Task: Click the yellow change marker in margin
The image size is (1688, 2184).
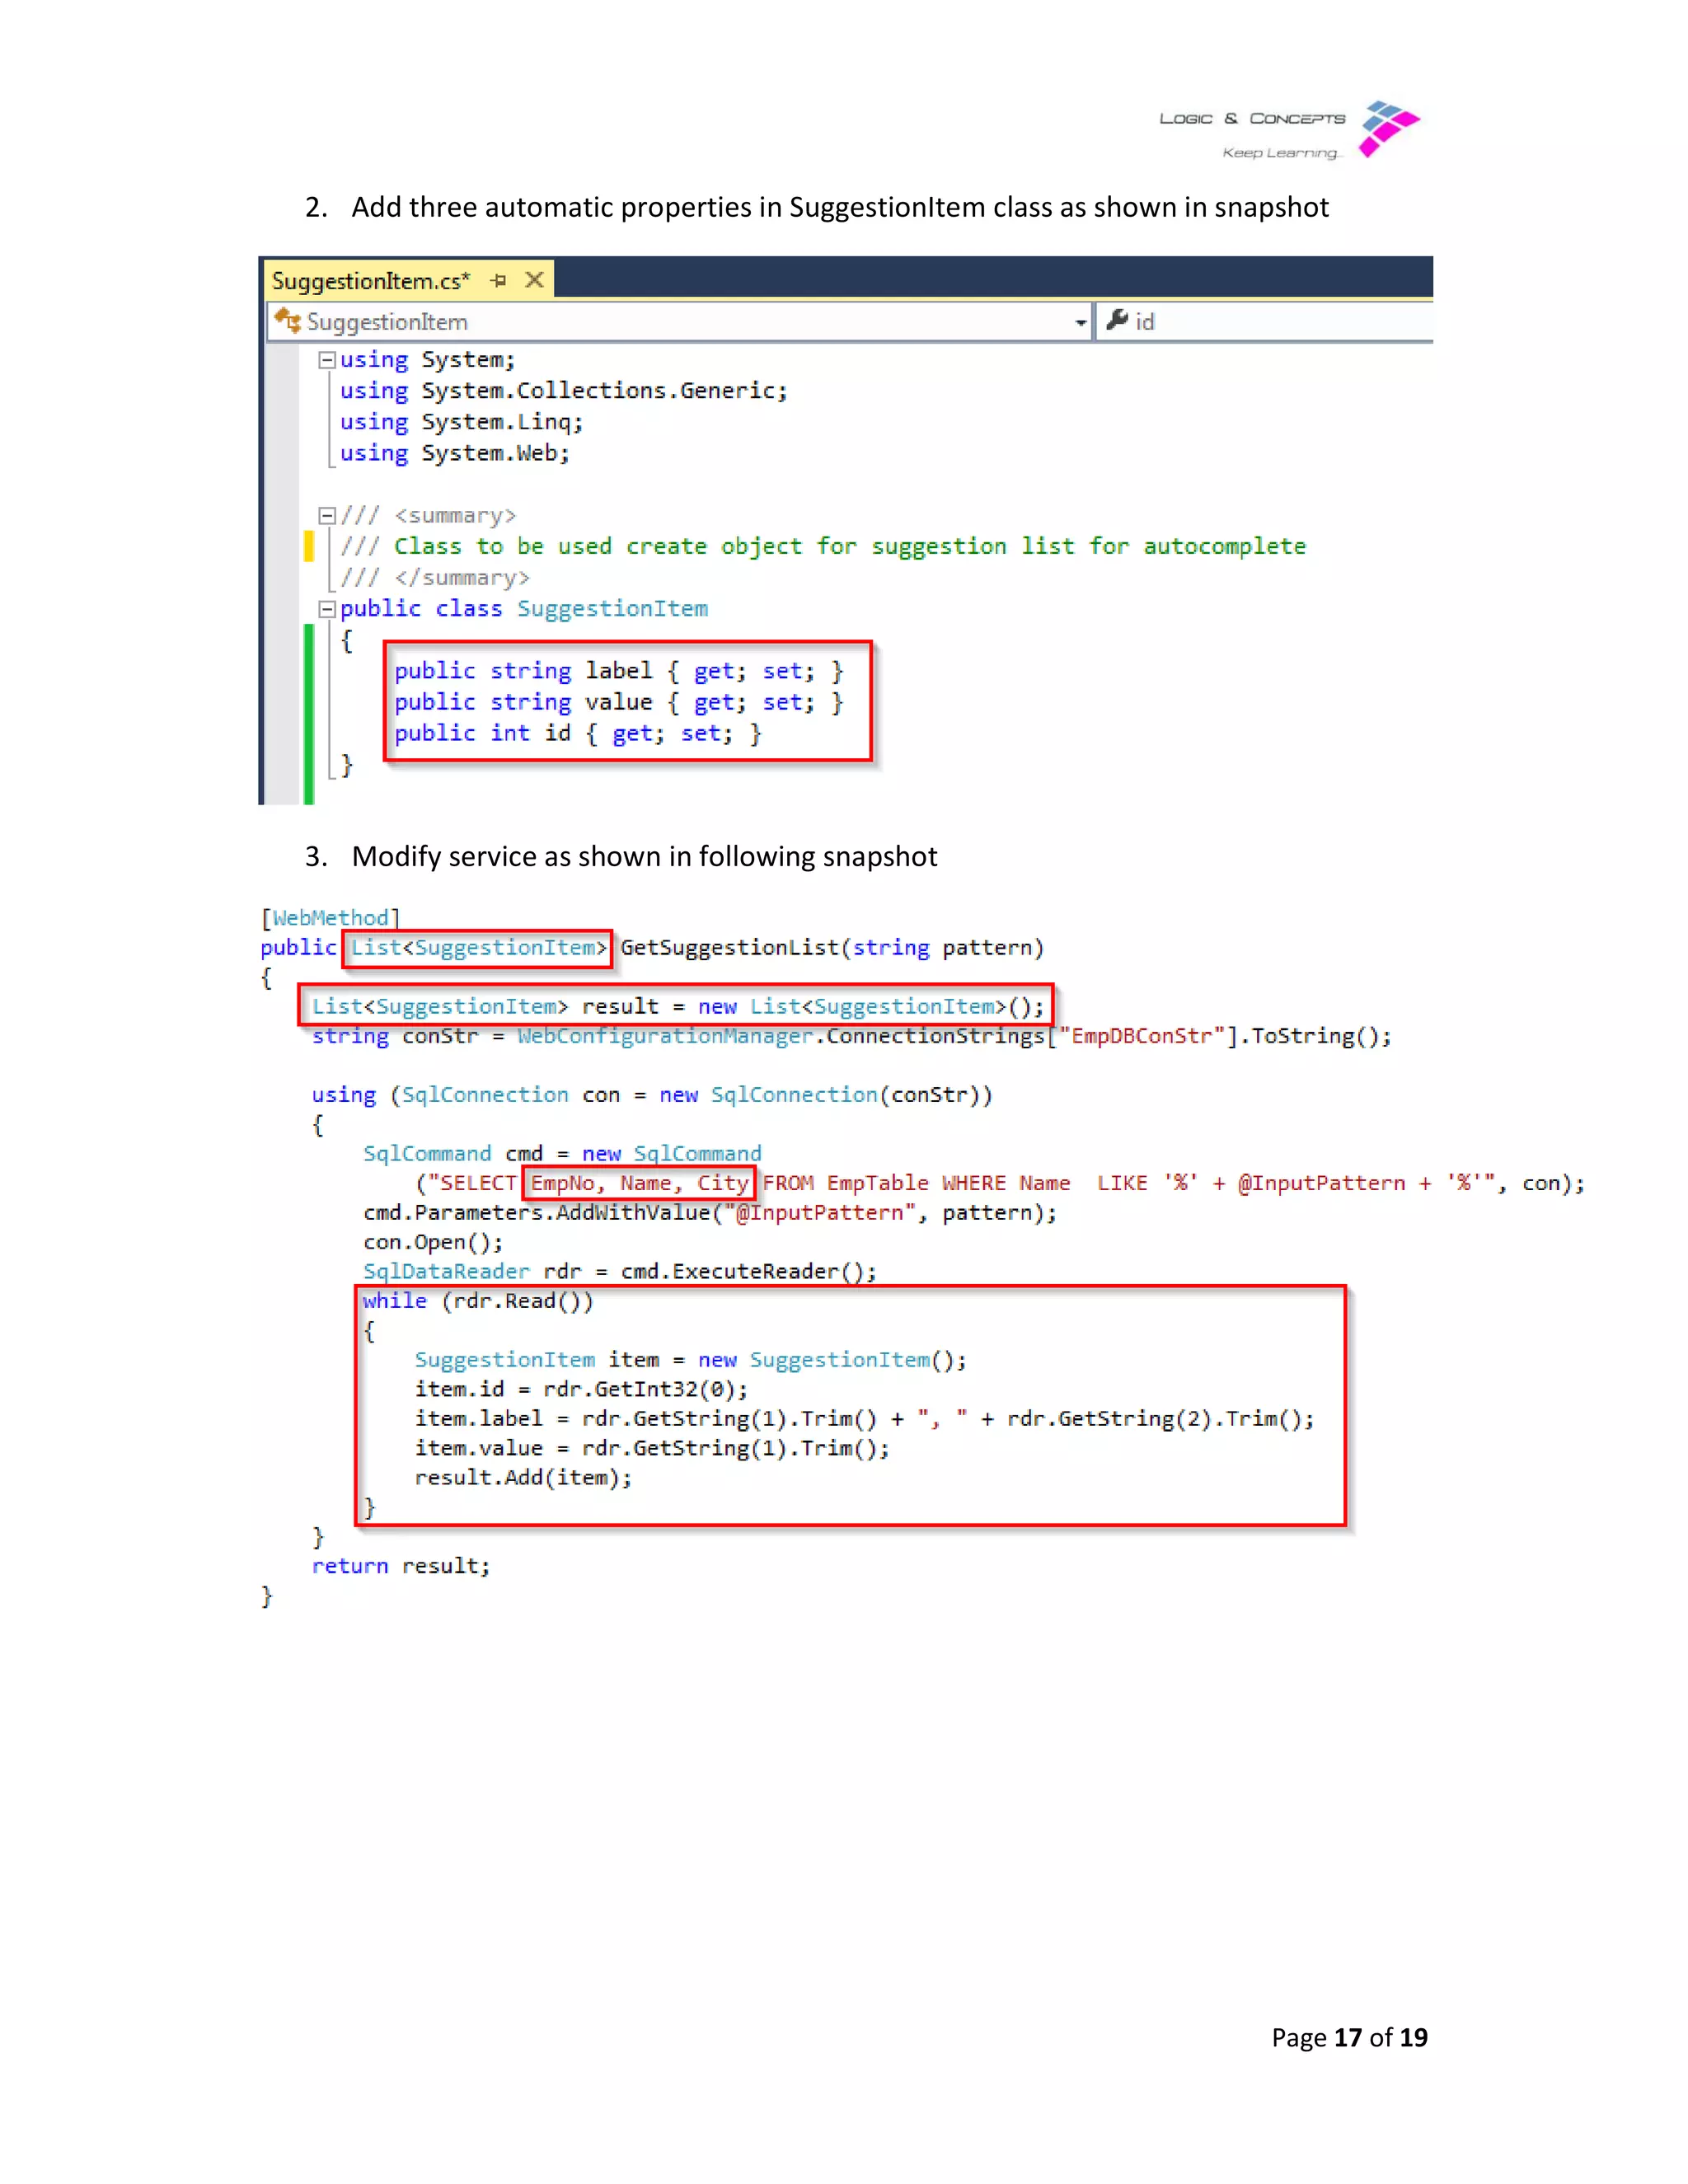Action: [309, 546]
